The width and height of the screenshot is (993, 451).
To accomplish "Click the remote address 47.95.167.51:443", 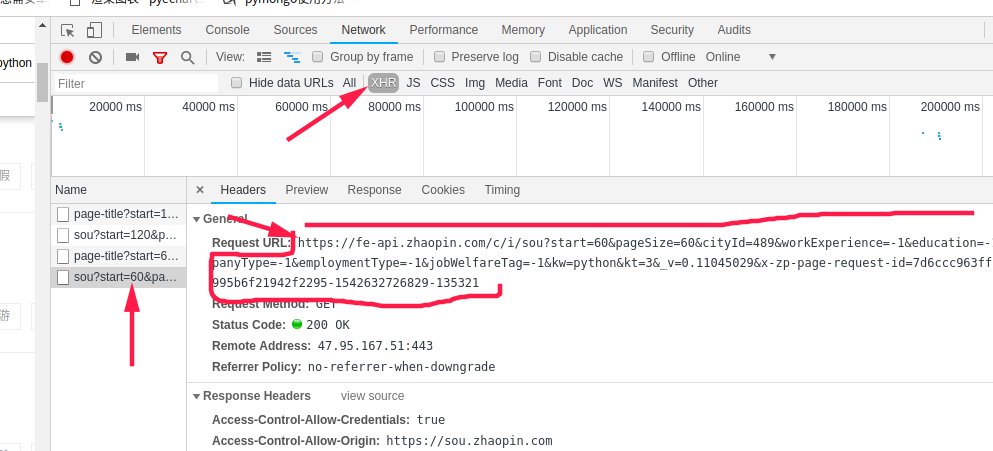I will tap(375, 346).
